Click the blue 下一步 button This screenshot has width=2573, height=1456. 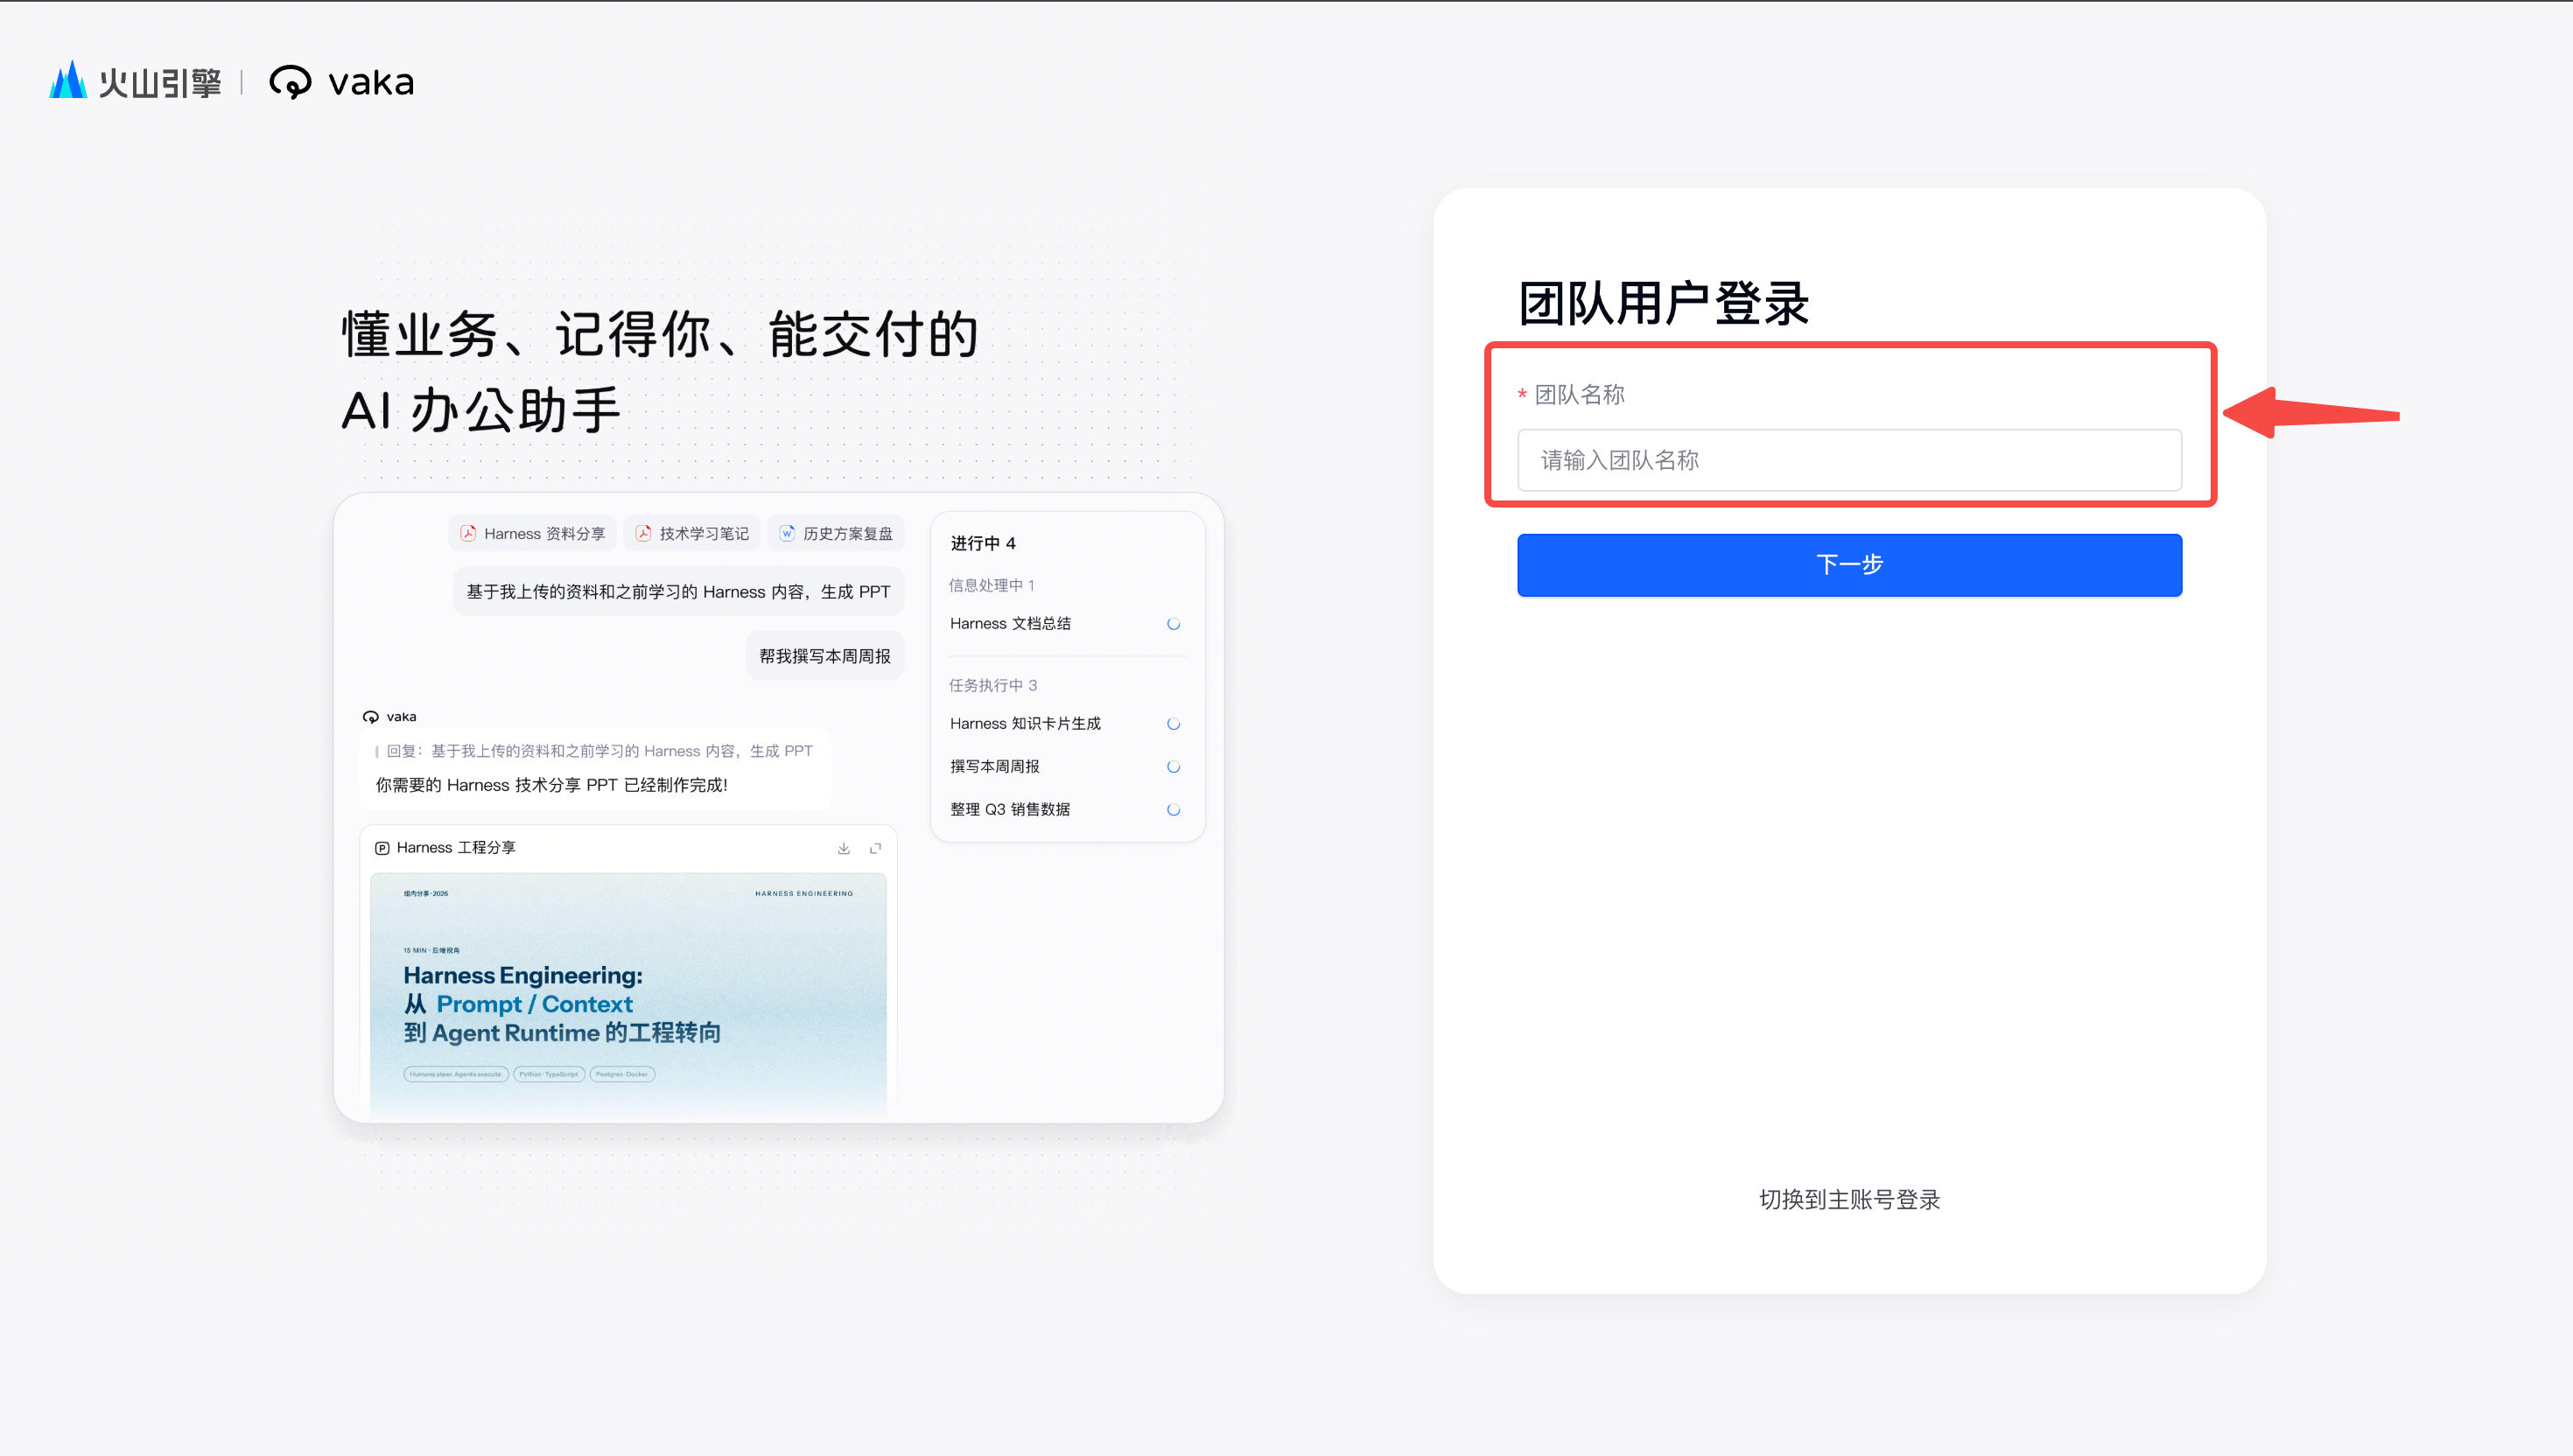click(1849, 565)
